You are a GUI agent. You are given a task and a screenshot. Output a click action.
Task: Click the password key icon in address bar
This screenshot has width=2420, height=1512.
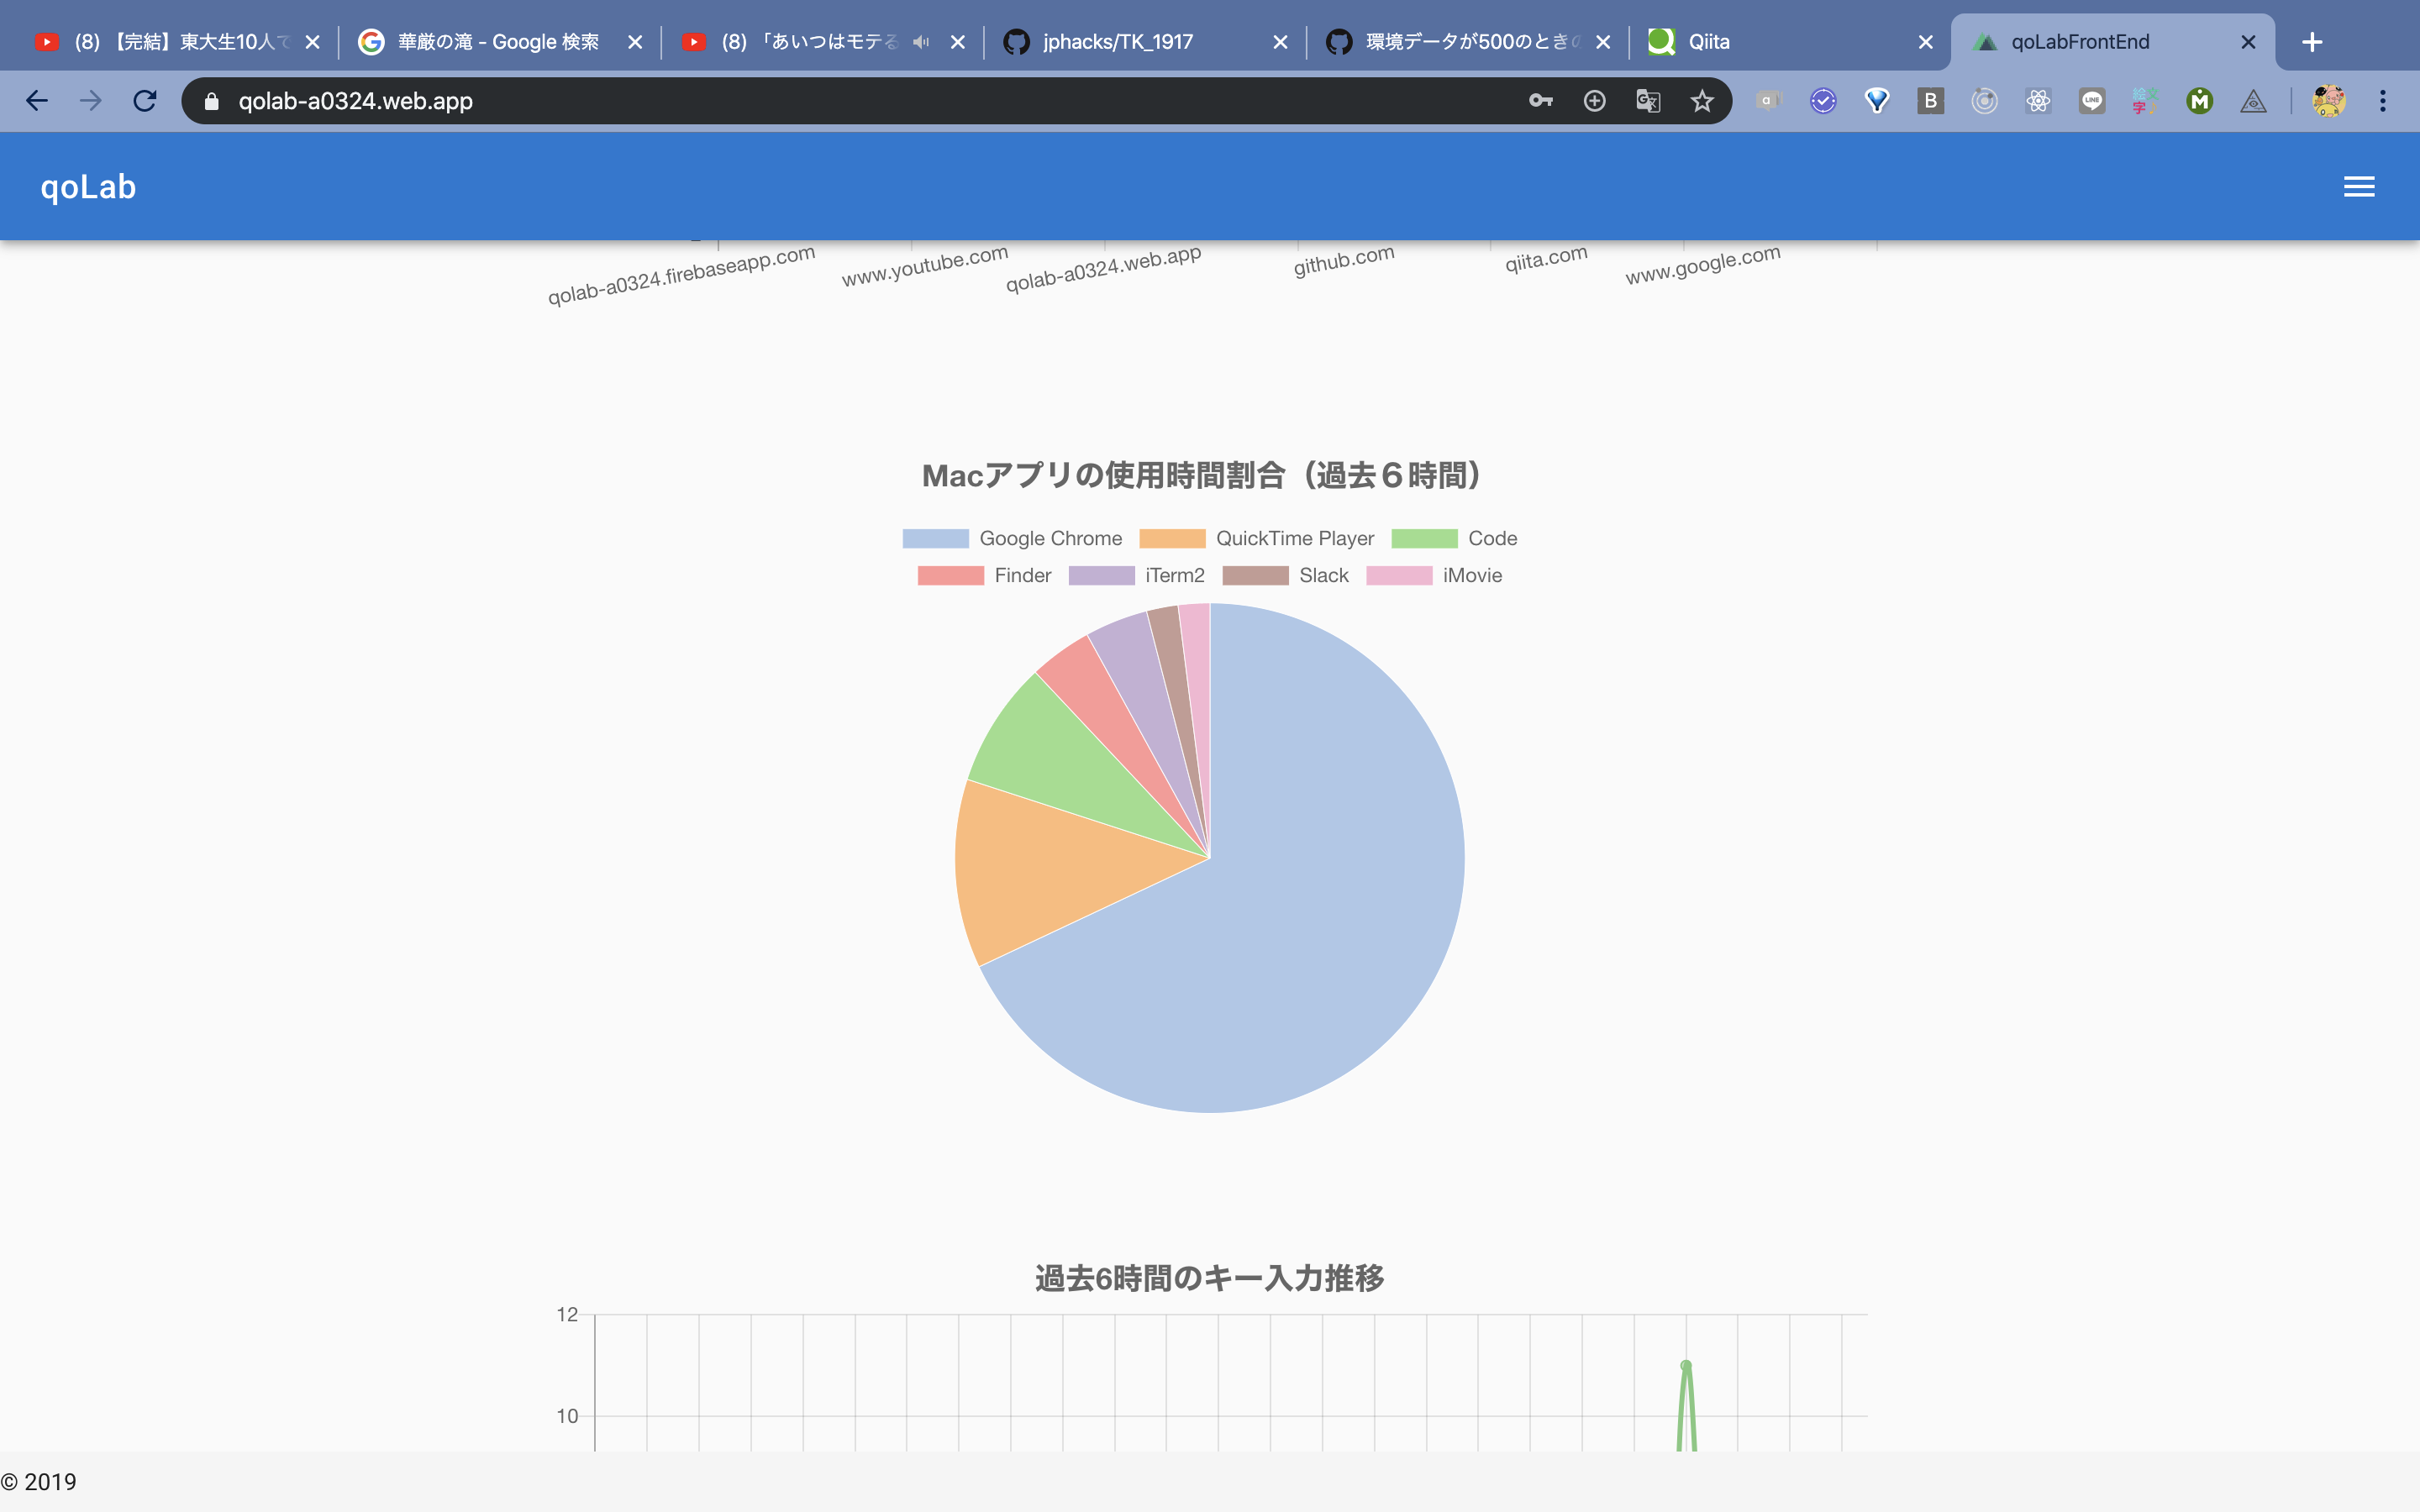click(1540, 100)
